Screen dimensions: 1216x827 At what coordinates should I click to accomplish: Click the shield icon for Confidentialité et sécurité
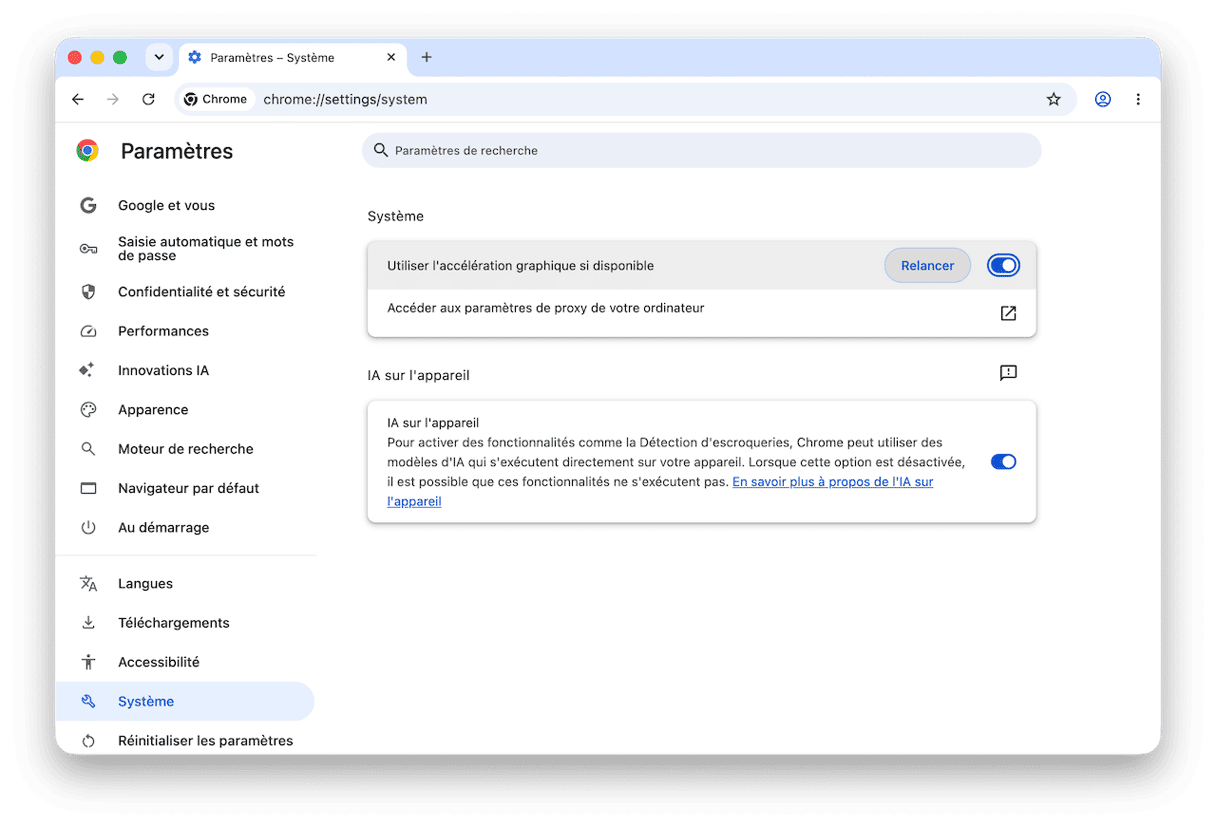pos(88,292)
